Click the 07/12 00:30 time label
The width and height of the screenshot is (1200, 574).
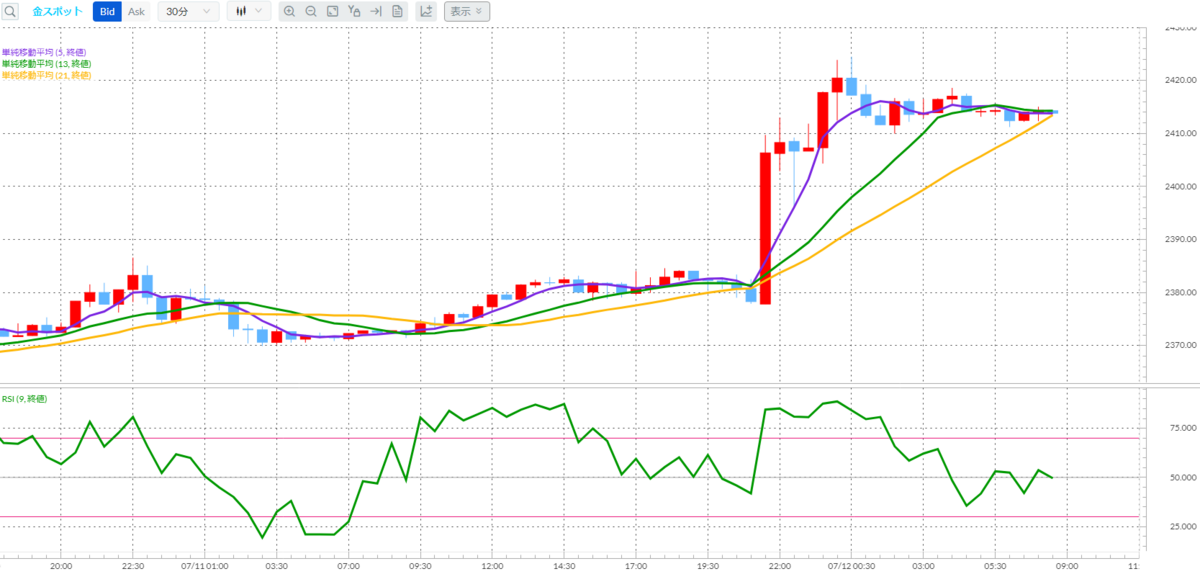851,565
